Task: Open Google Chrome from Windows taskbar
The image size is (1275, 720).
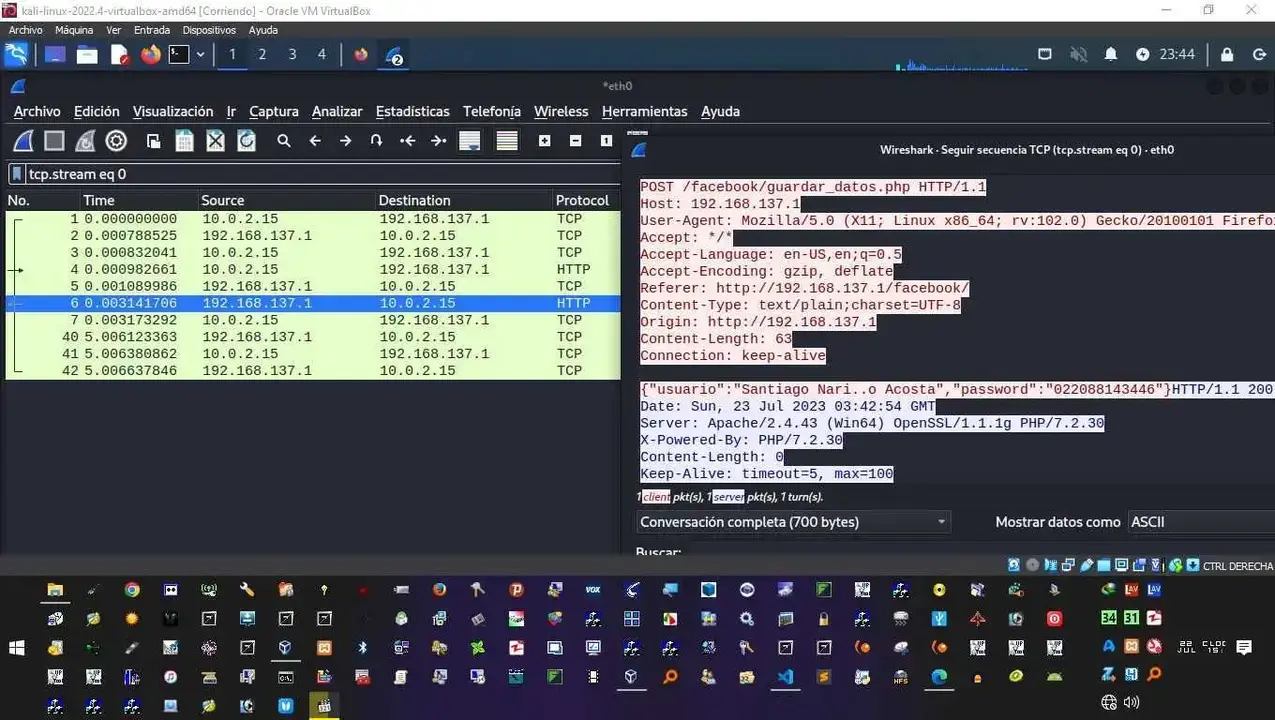Action: pos(132,590)
